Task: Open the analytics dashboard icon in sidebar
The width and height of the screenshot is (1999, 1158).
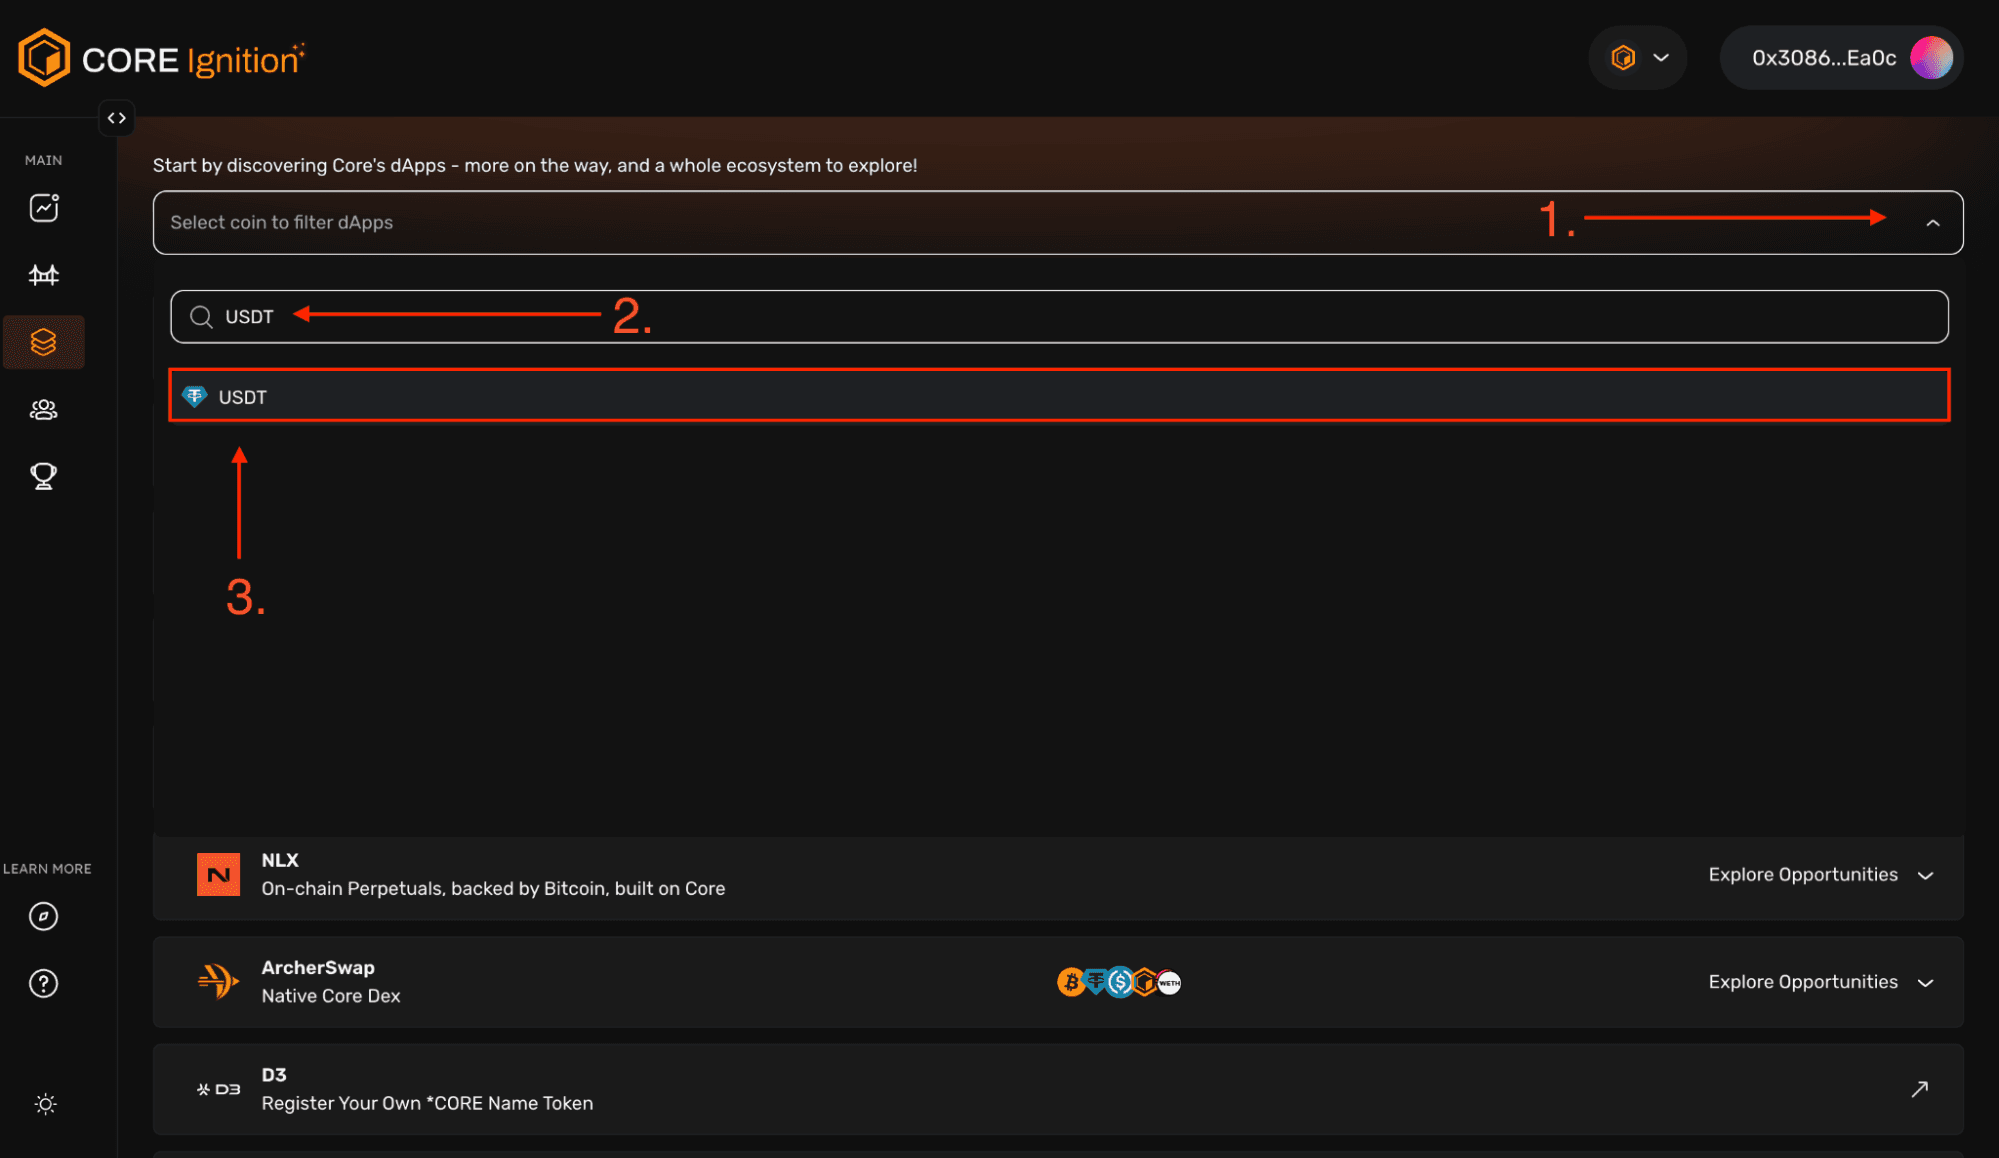Action: pos(44,208)
